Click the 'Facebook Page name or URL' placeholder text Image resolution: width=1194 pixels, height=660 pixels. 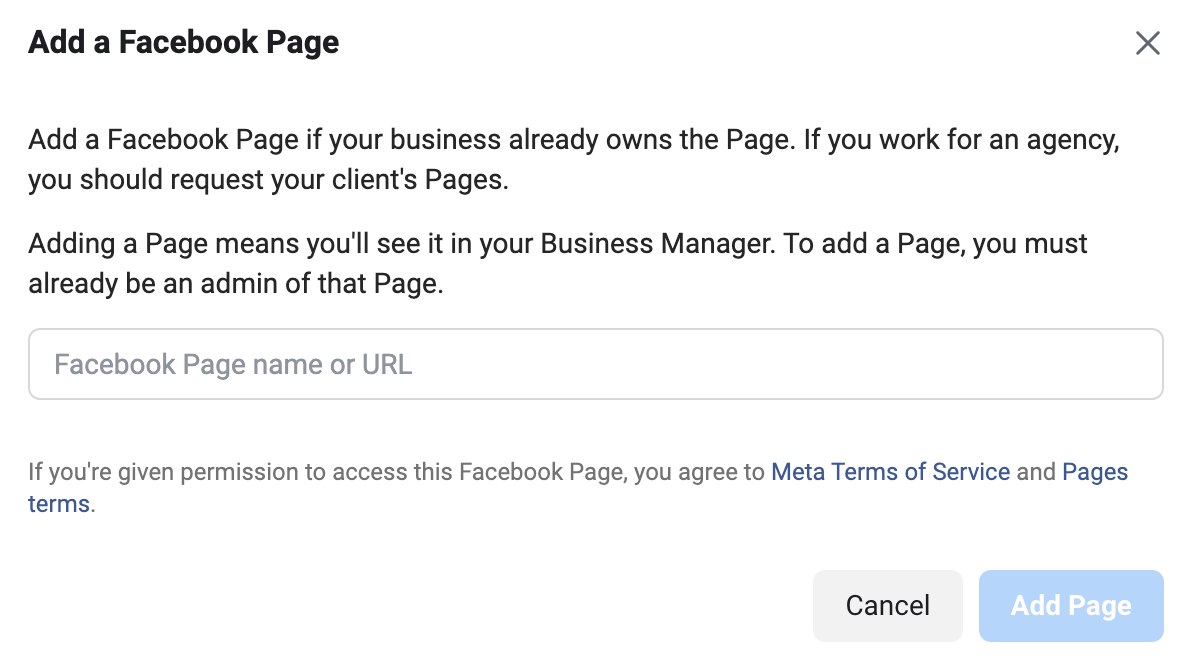(233, 365)
